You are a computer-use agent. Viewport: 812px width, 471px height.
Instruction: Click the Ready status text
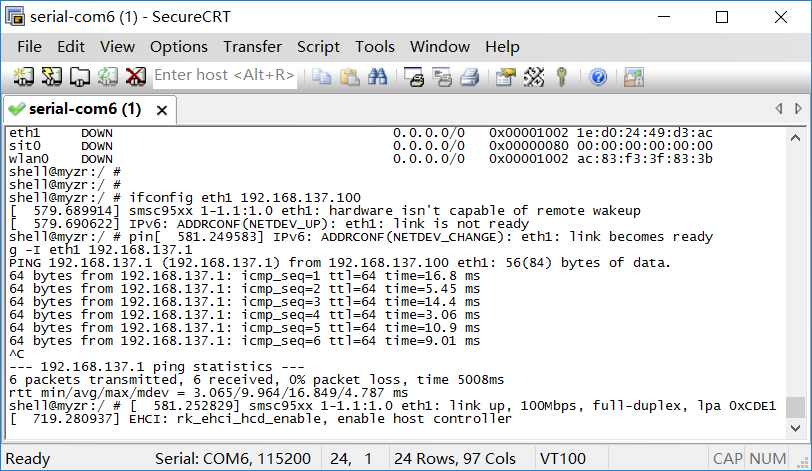(x=28, y=459)
